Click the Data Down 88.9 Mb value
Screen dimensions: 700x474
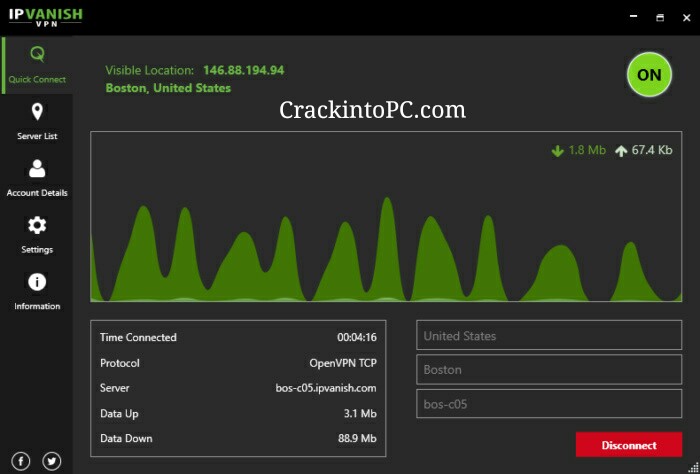click(x=357, y=438)
